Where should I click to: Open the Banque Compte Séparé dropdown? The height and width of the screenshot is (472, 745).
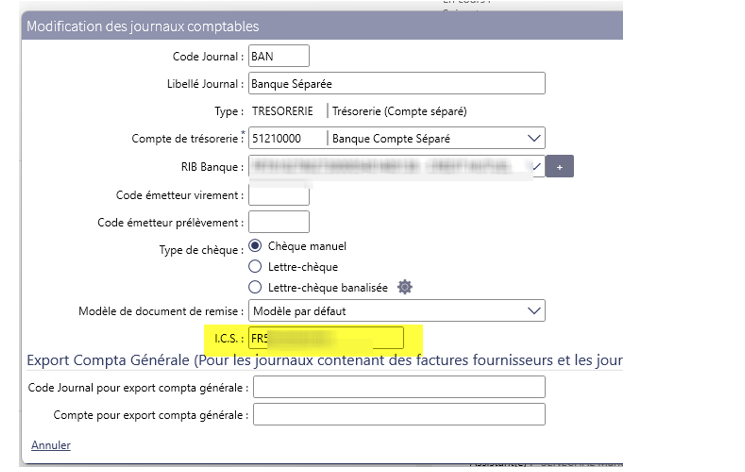coord(534,138)
